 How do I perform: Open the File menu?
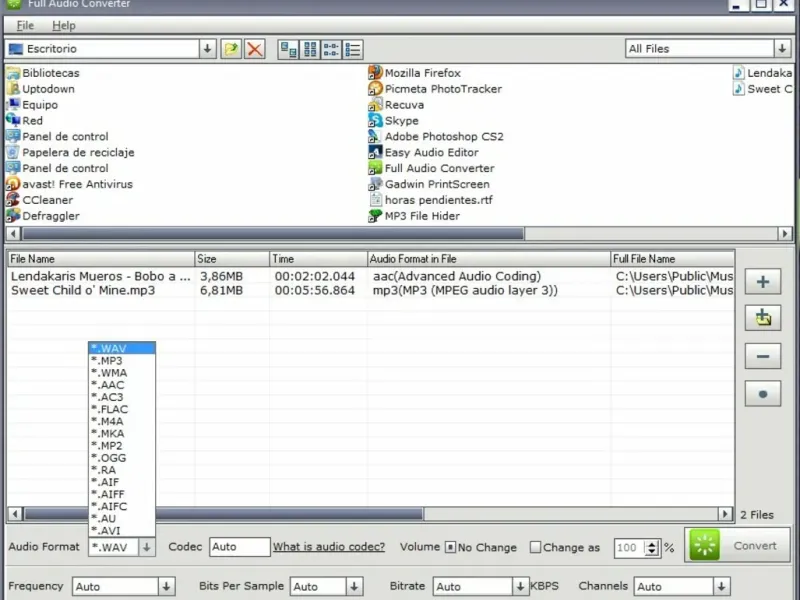pos(25,26)
